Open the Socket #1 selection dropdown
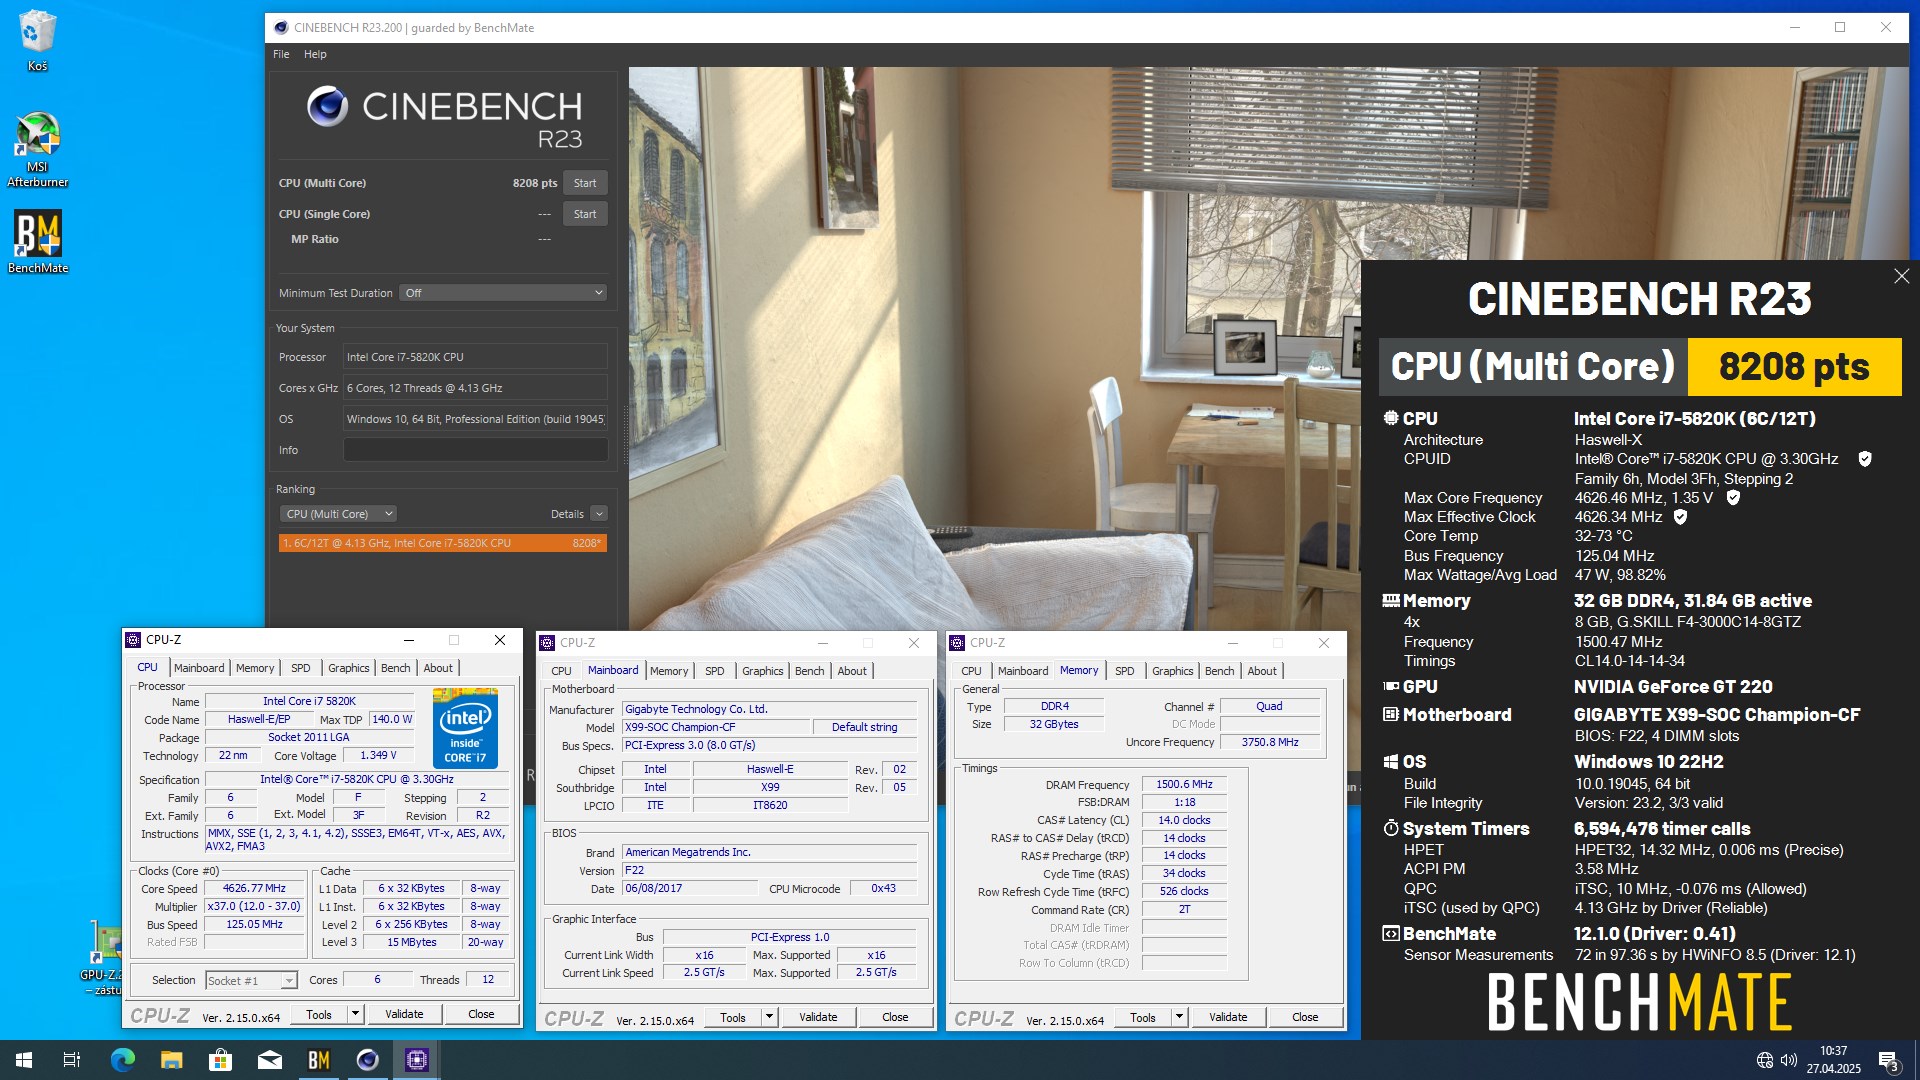Image resolution: width=1920 pixels, height=1080 pixels. [251, 981]
